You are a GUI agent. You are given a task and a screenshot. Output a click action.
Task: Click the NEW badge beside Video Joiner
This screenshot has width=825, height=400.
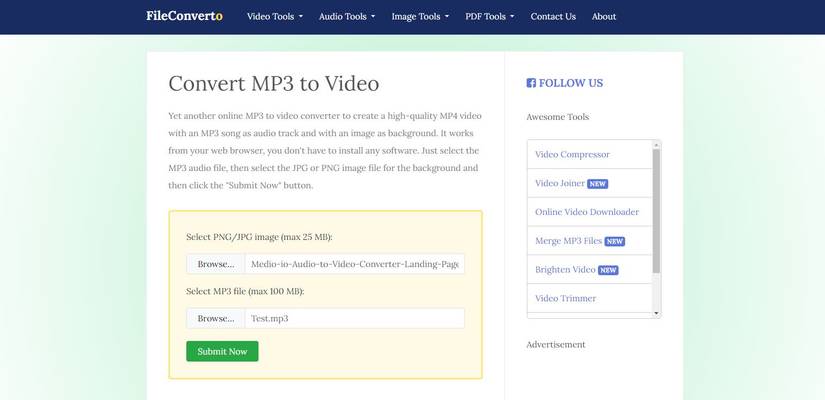tap(597, 184)
